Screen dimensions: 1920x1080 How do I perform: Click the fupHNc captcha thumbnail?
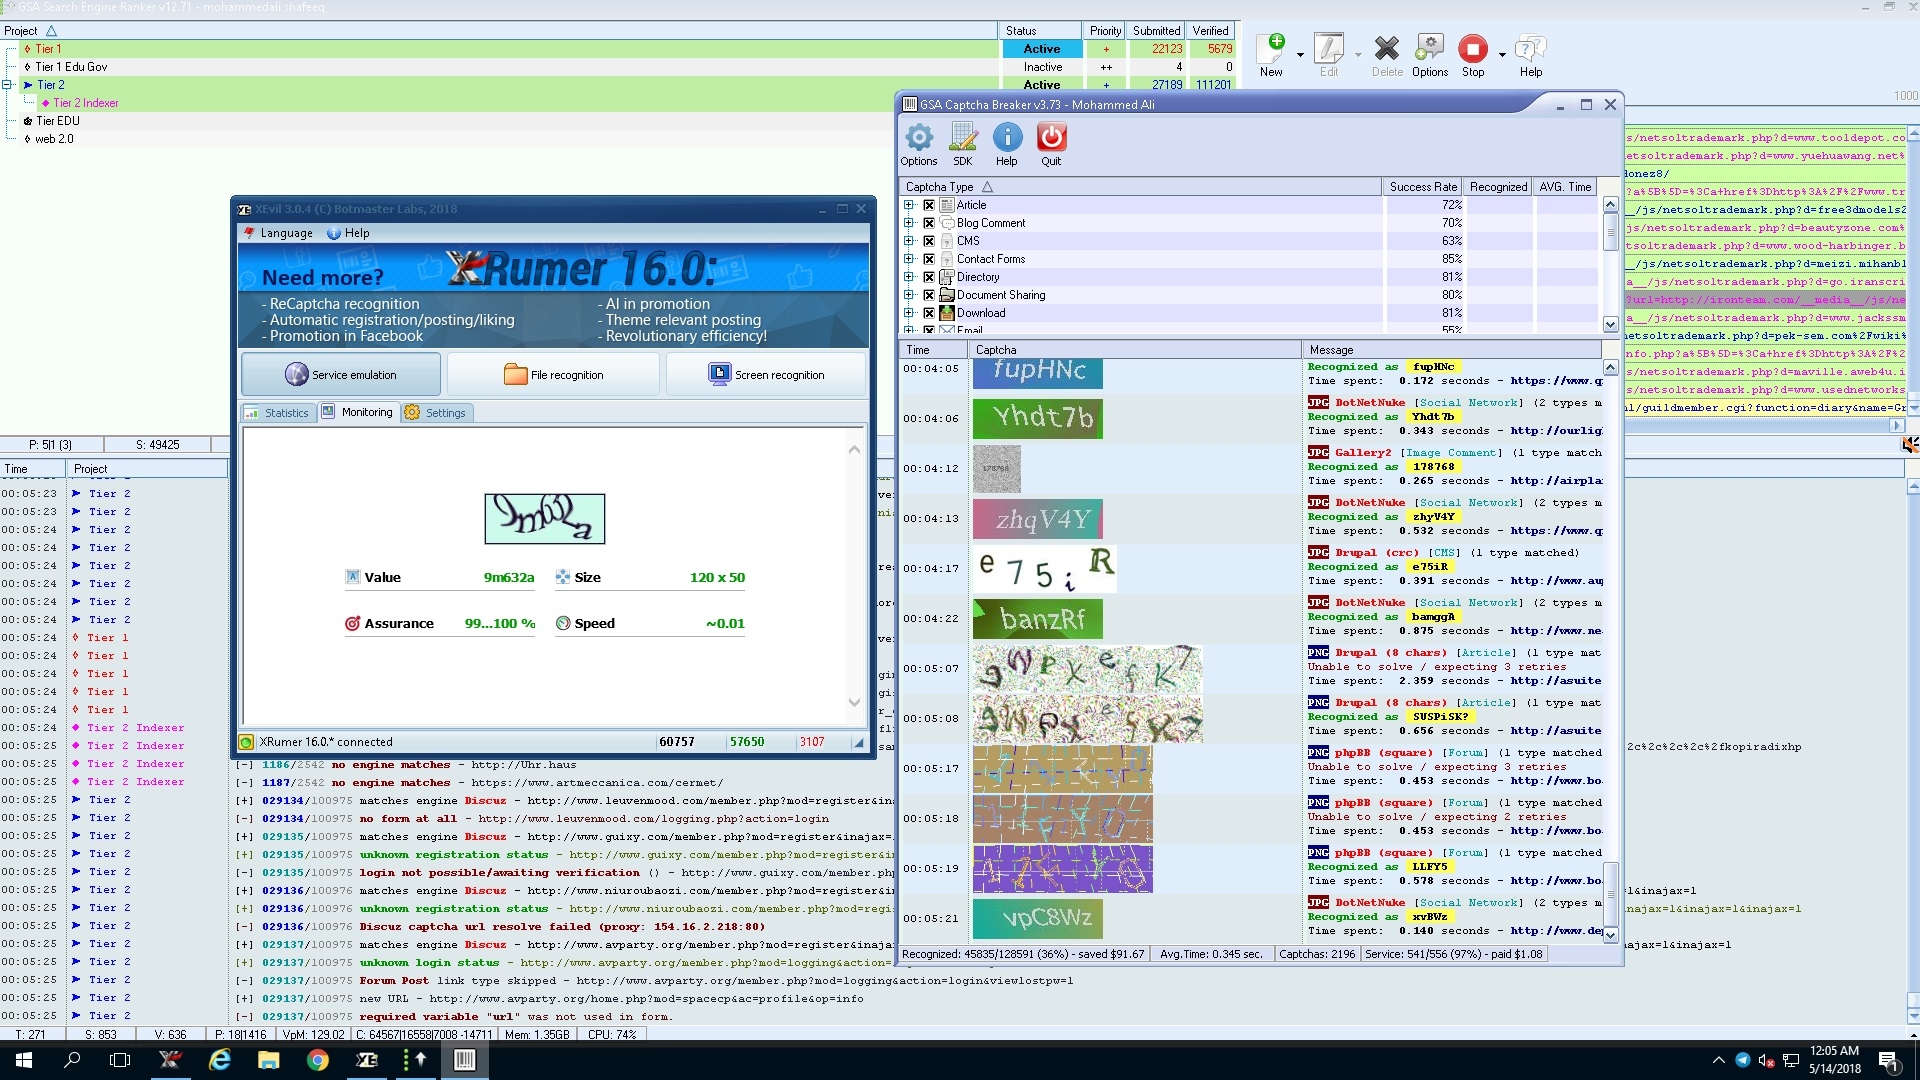click(x=1037, y=372)
